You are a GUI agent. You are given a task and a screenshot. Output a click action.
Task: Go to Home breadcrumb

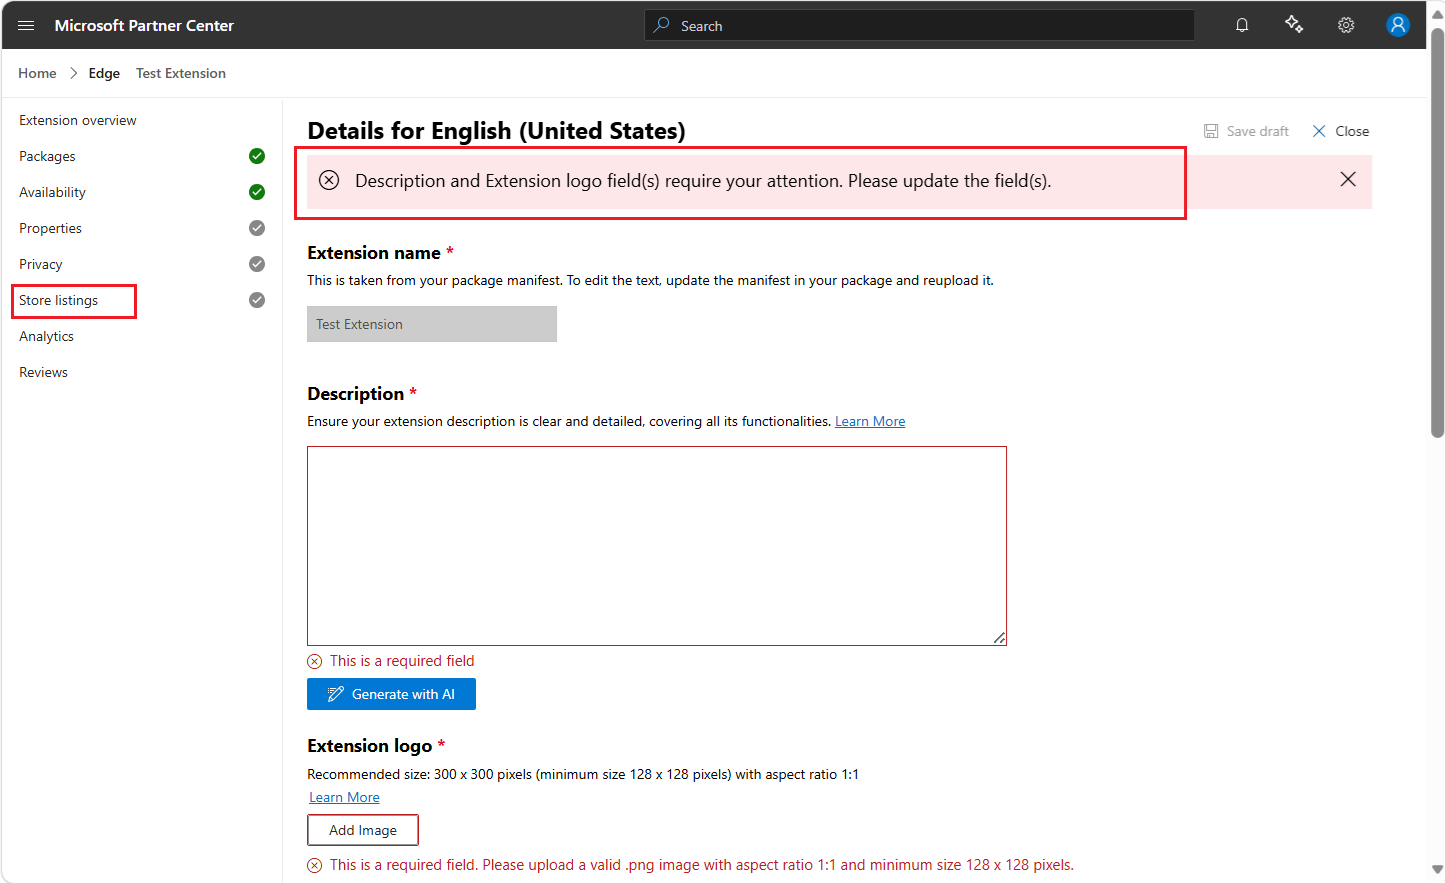[x=37, y=73]
